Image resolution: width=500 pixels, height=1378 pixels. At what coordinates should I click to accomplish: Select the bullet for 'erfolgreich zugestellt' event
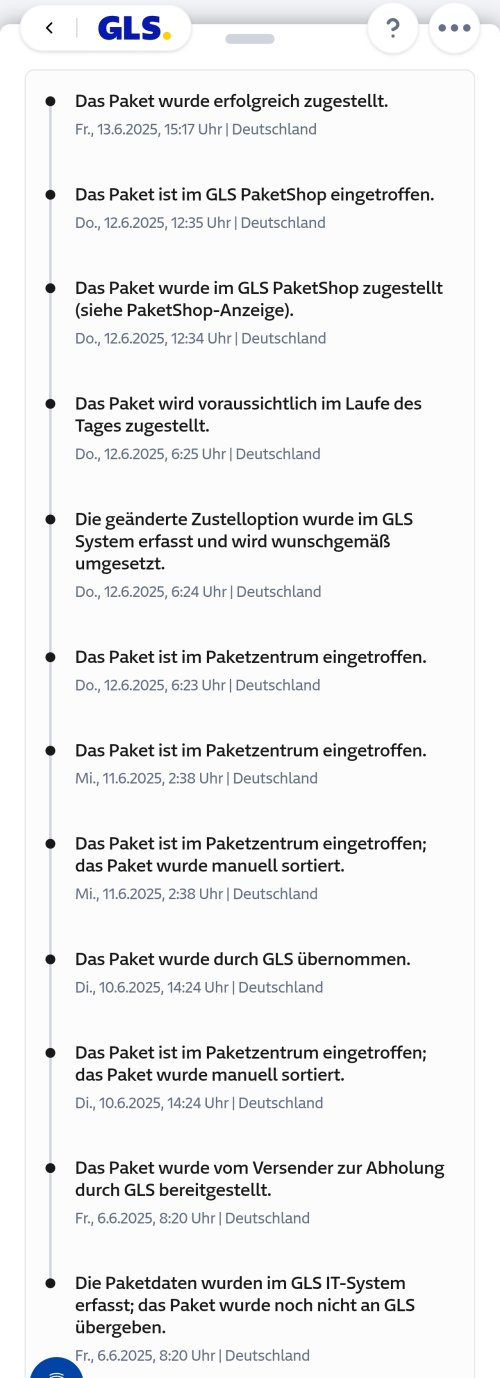pyautogui.click(x=50, y=101)
